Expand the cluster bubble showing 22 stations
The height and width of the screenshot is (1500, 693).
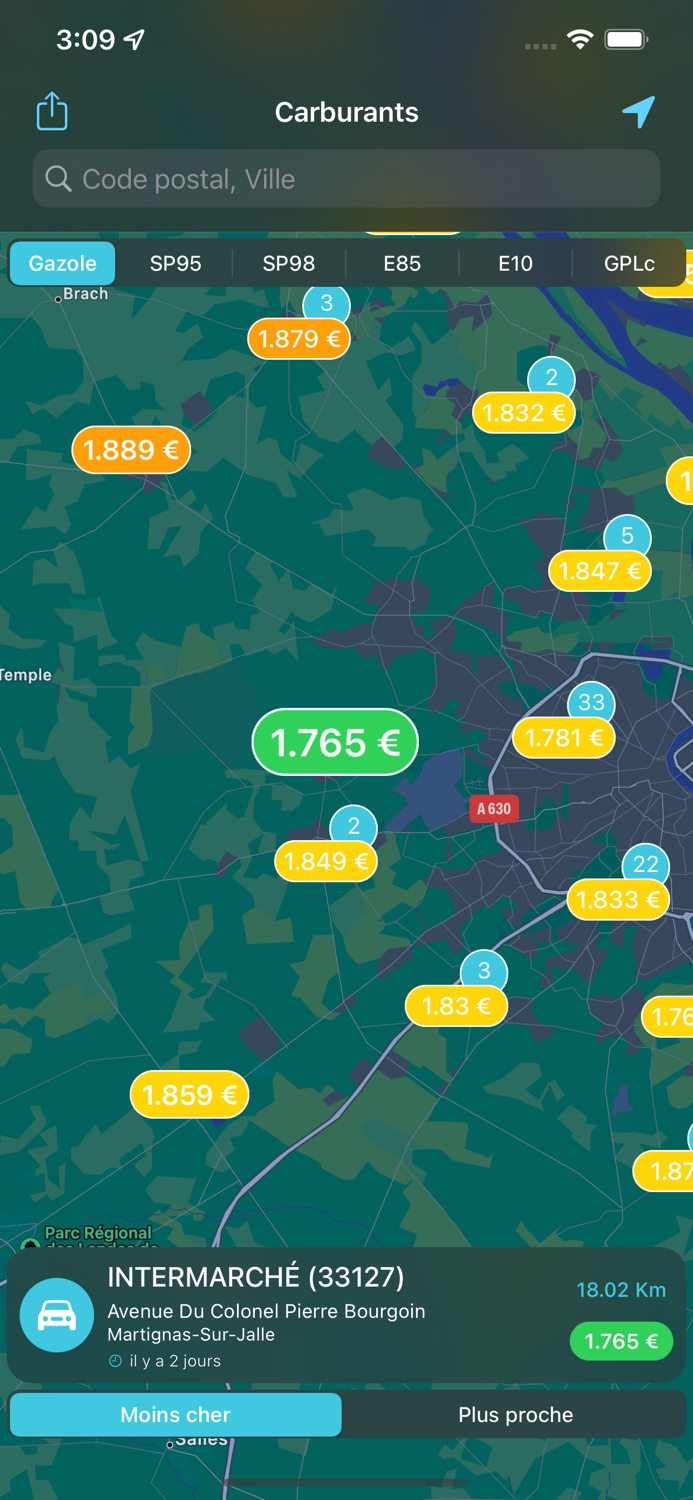click(x=646, y=864)
